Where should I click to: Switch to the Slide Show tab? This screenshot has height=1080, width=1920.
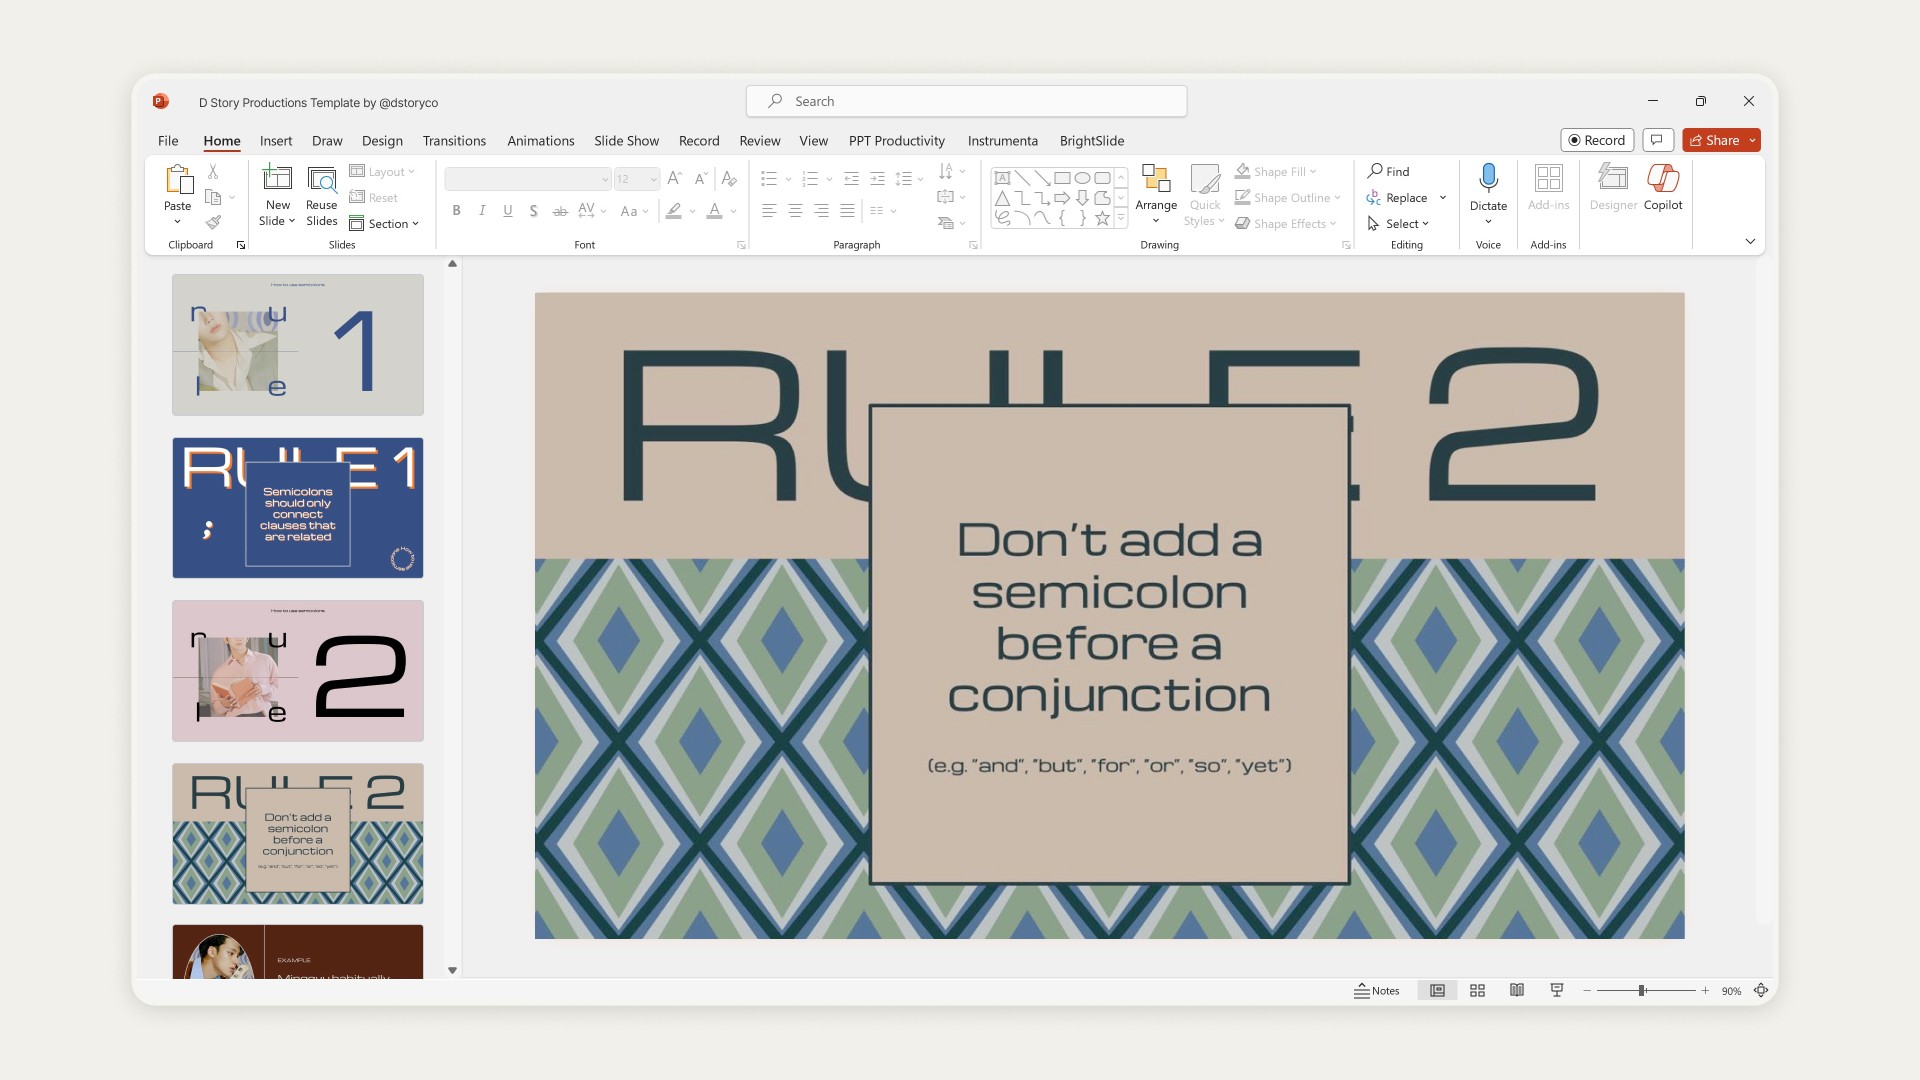[x=626, y=141]
